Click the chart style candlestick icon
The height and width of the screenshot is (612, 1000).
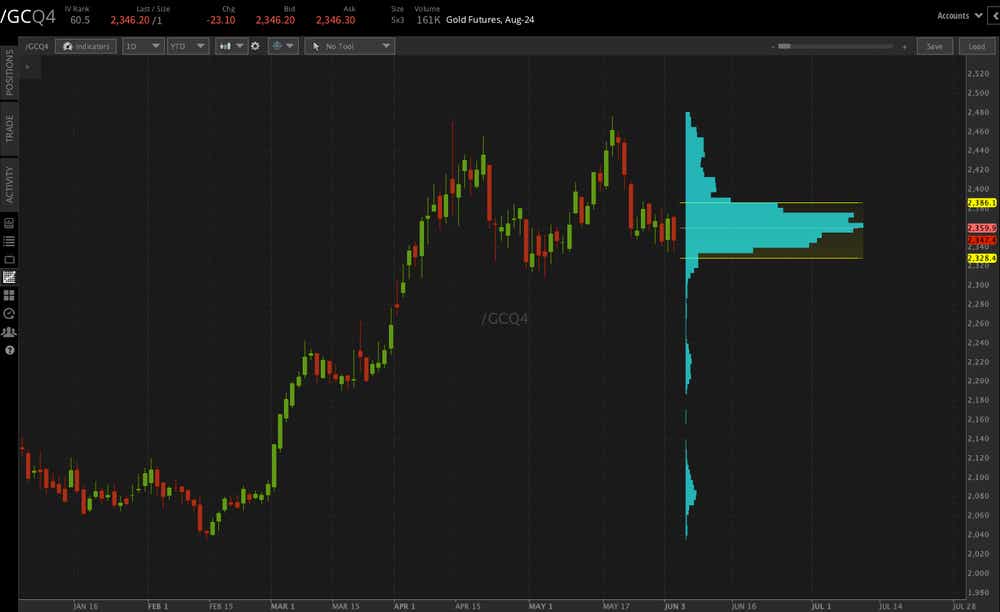click(x=225, y=46)
